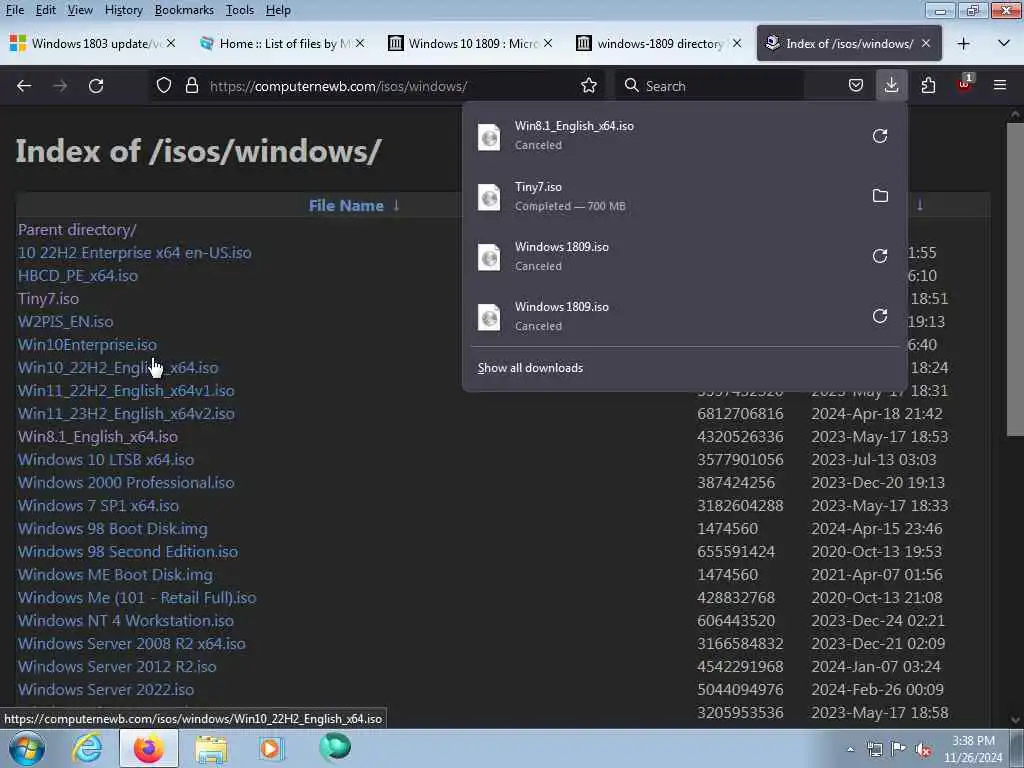Go back to the previous page
1024x768 pixels.
click(x=24, y=86)
